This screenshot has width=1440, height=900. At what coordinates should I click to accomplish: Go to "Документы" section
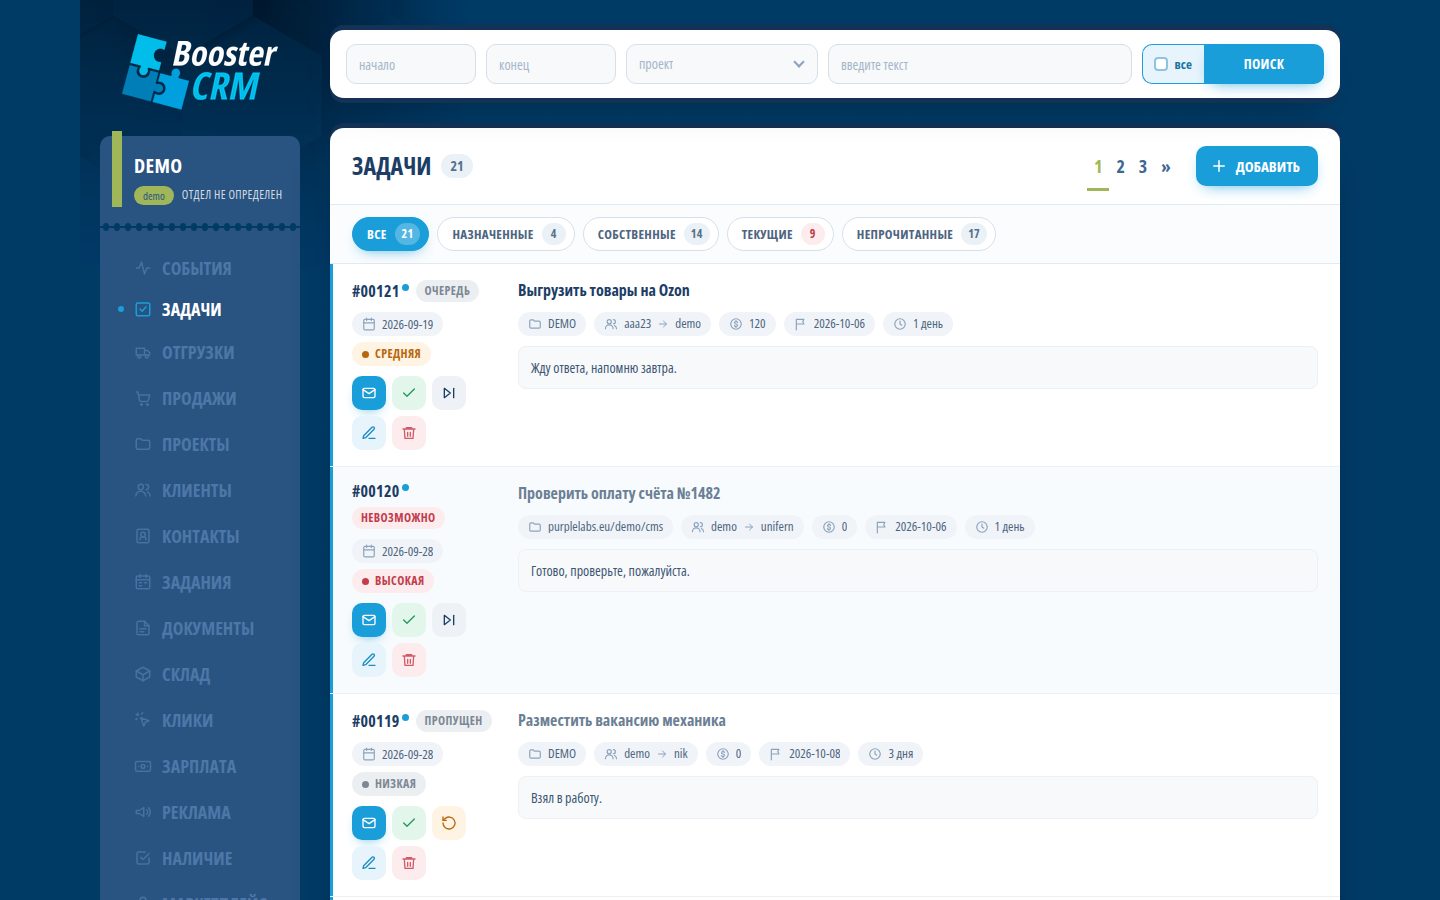click(x=195, y=629)
